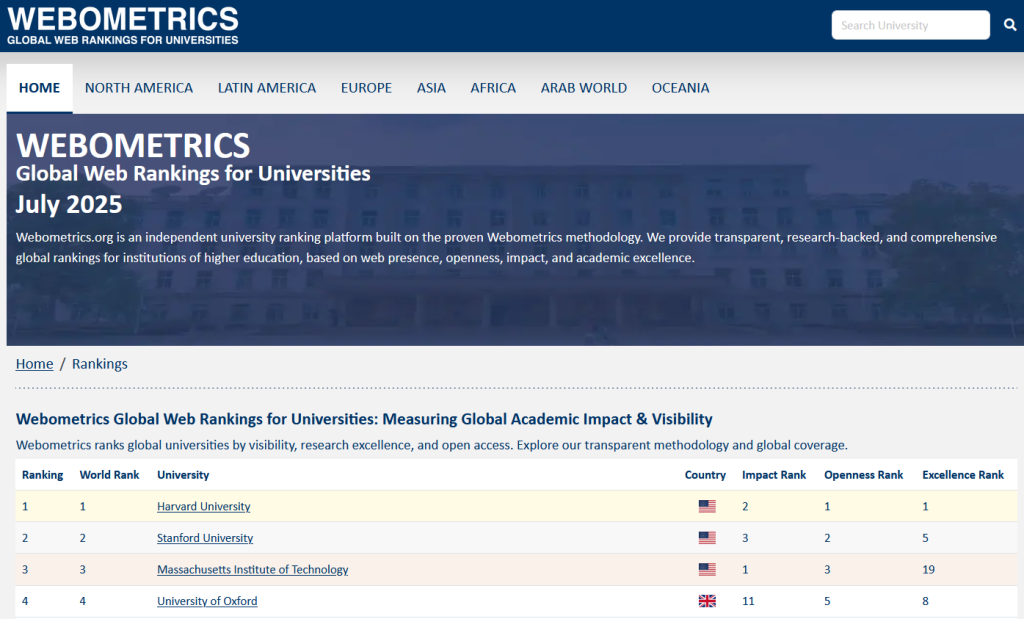Click the UK flag in Oxford row
This screenshot has height=619, width=1024.
[x=707, y=601]
